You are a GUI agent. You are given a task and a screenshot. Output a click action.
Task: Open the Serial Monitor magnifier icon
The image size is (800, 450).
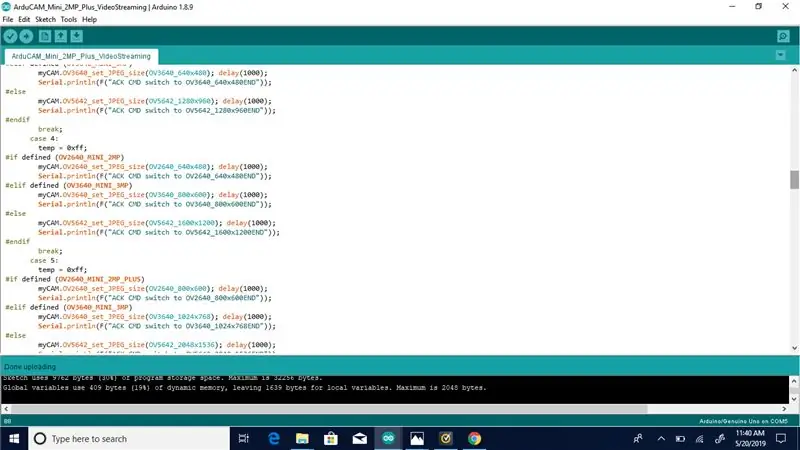[783, 36]
